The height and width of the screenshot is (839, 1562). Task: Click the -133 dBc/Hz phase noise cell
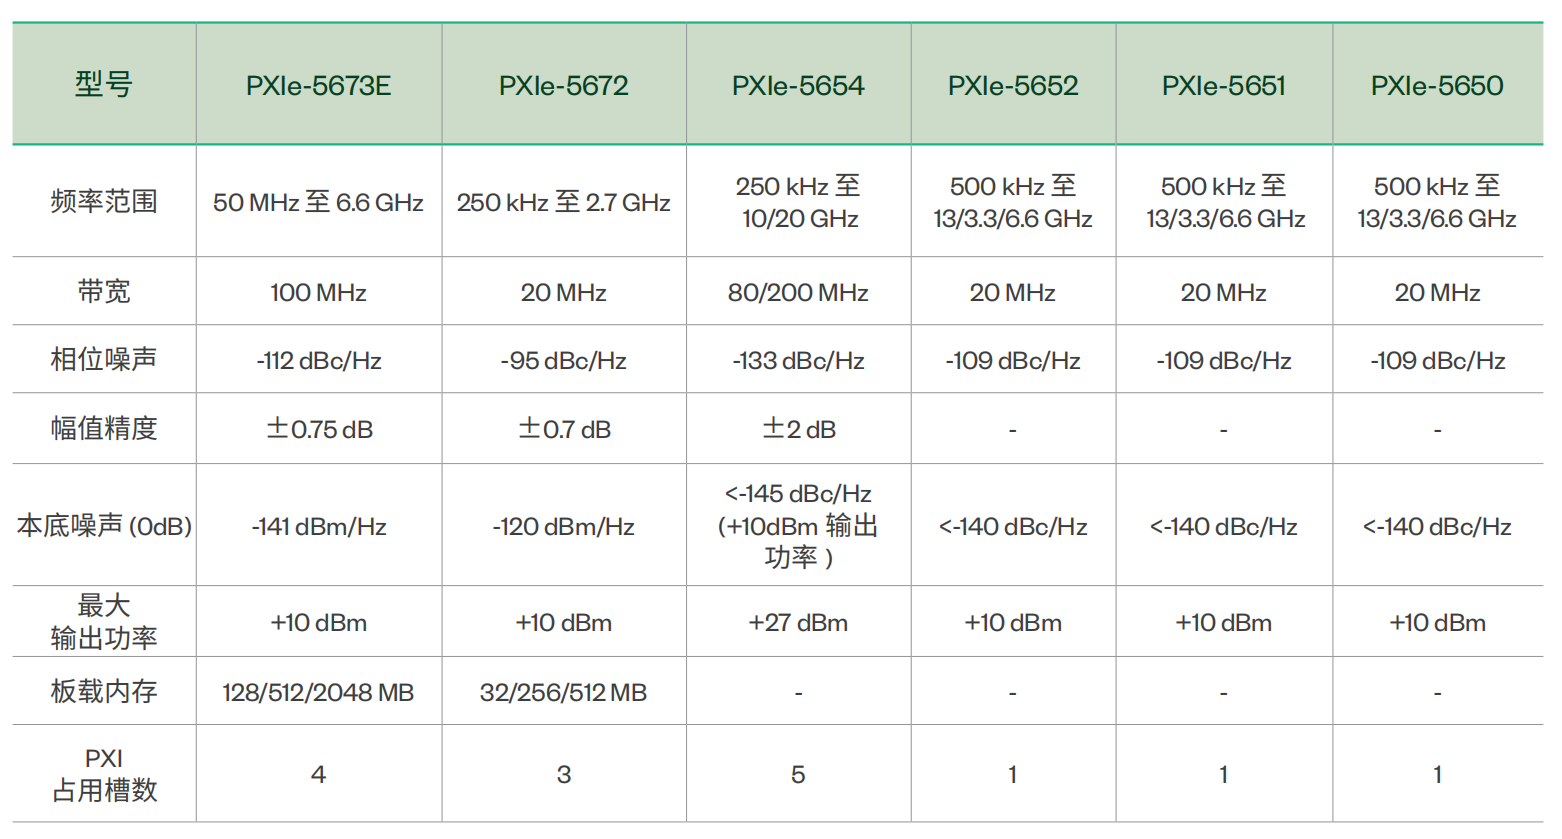798,361
